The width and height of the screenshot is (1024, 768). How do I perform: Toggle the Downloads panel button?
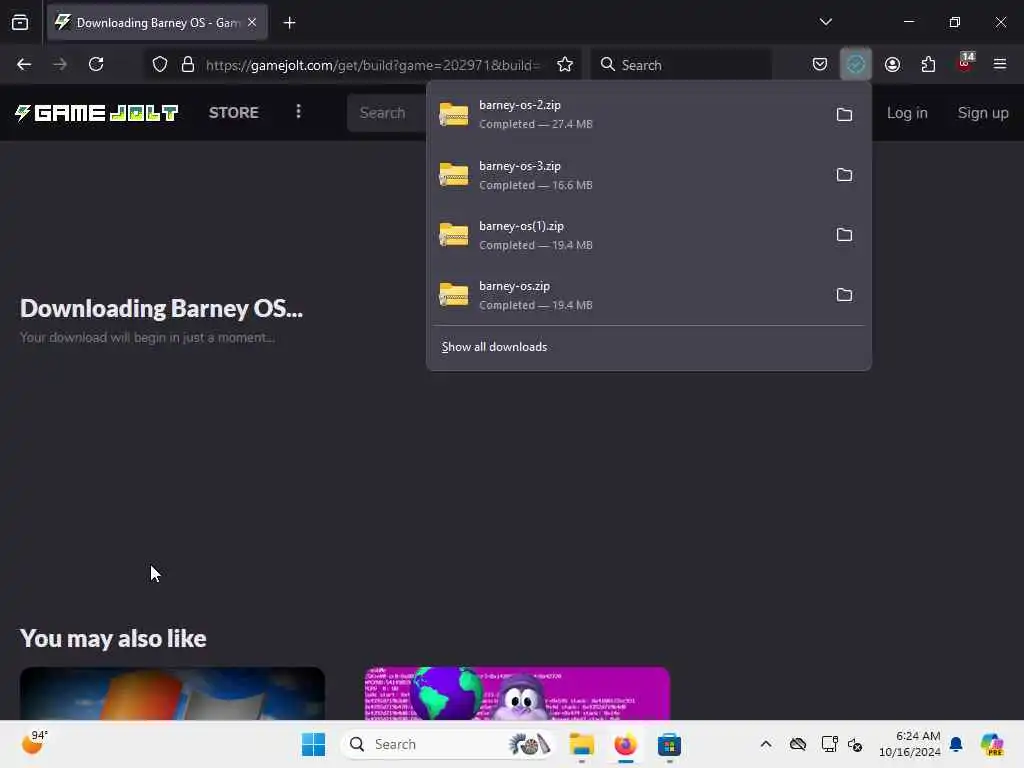point(856,64)
